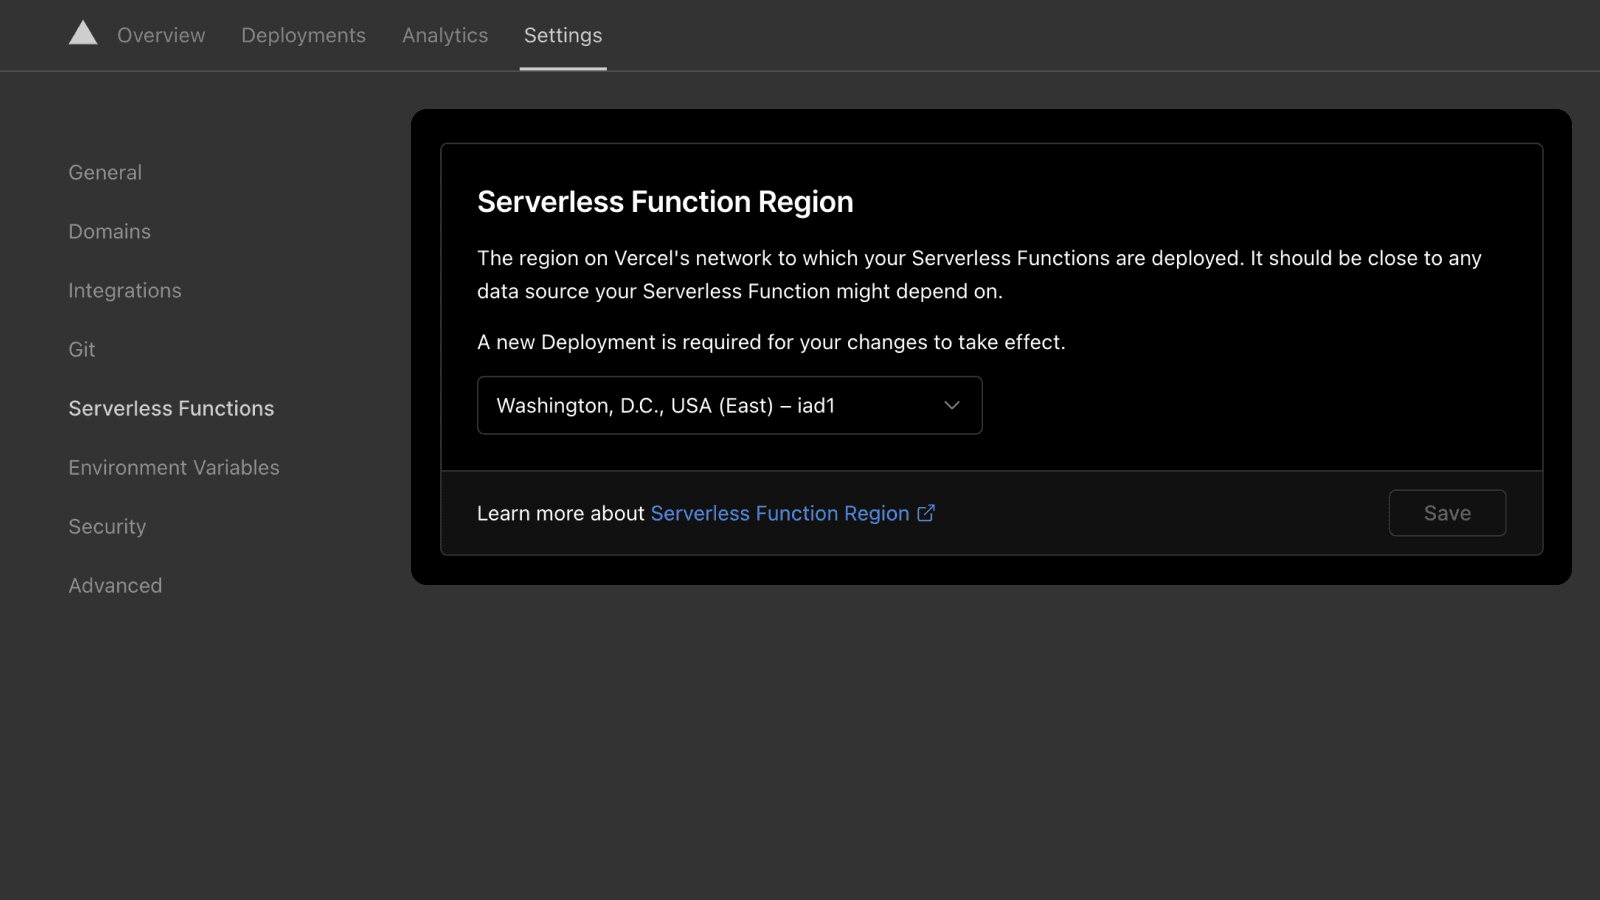Open the Advanced settings section

point(115,585)
